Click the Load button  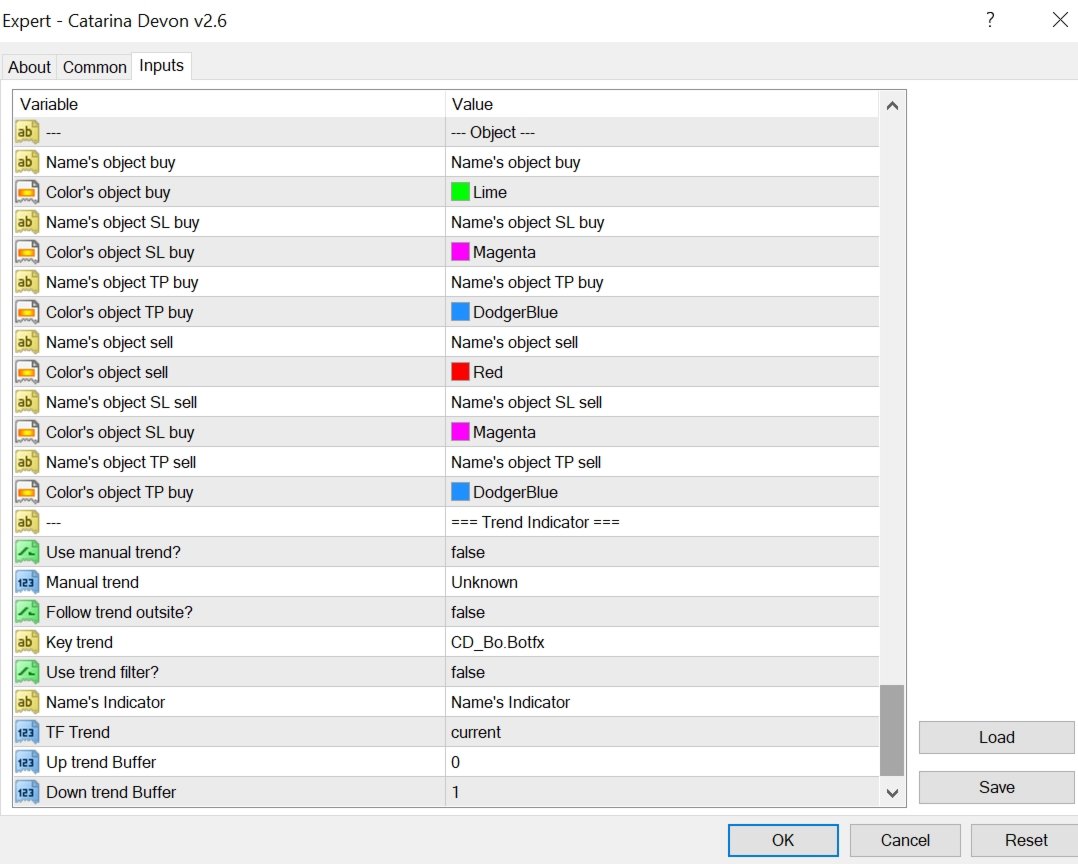pos(996,738)
